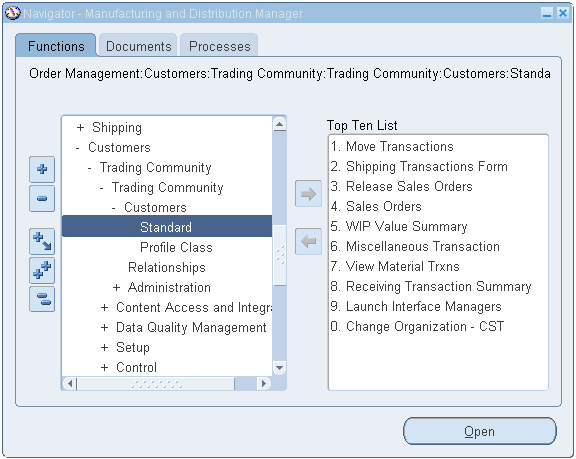The width and height of the screenshot is (576, 459).
Task: Click the Expand (plus) button beside the tree
Action: tap(42, 169)
